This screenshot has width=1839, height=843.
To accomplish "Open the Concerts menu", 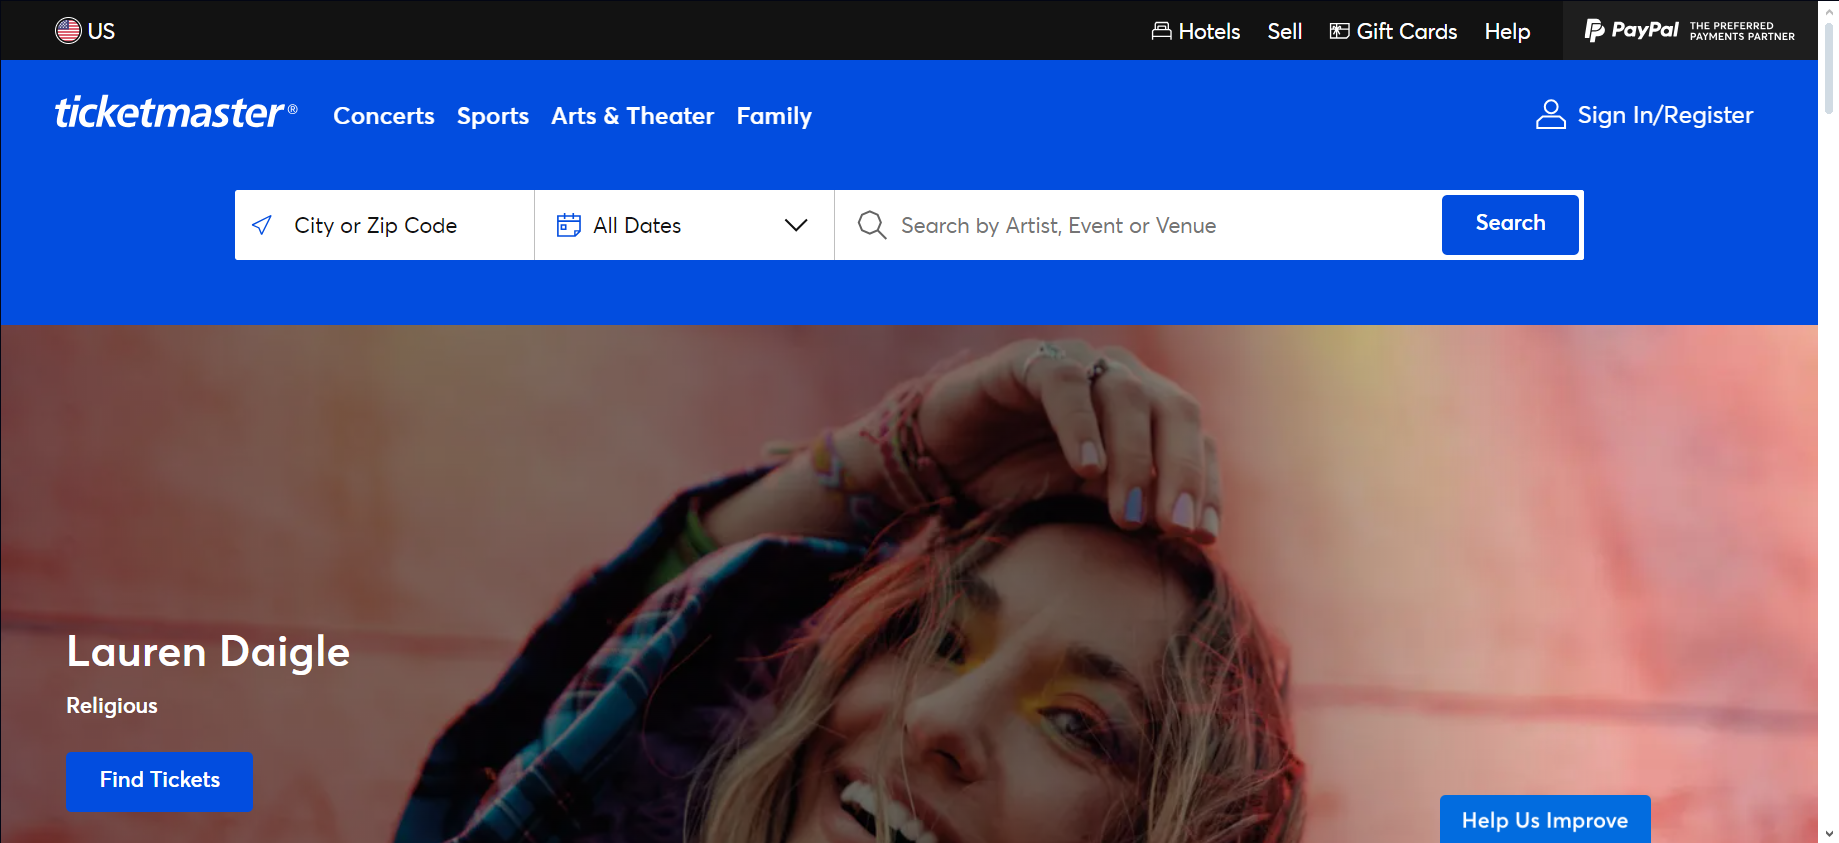I will pos(384,116).
